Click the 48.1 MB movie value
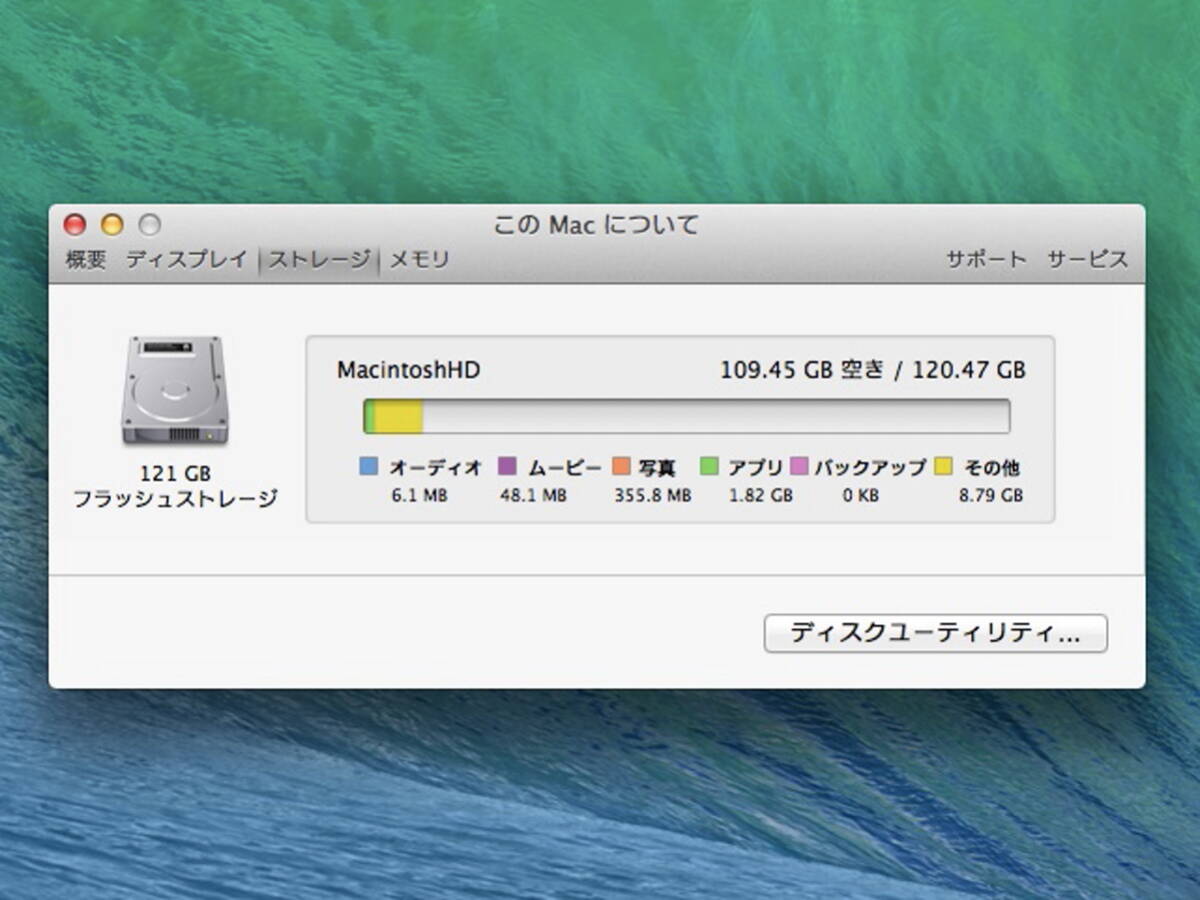Image resolution: width=1200 pixels, height=900 pixels. [x=533, y=495]
